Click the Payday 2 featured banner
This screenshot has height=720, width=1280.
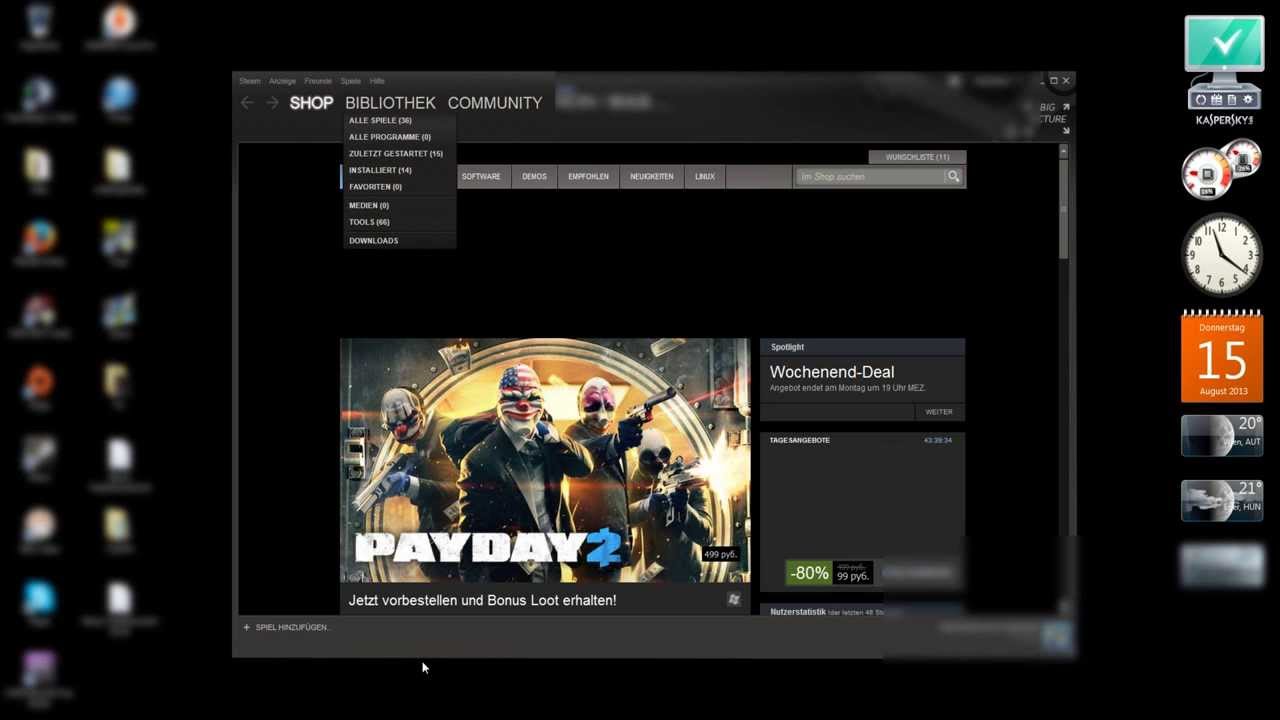[545, 460]
